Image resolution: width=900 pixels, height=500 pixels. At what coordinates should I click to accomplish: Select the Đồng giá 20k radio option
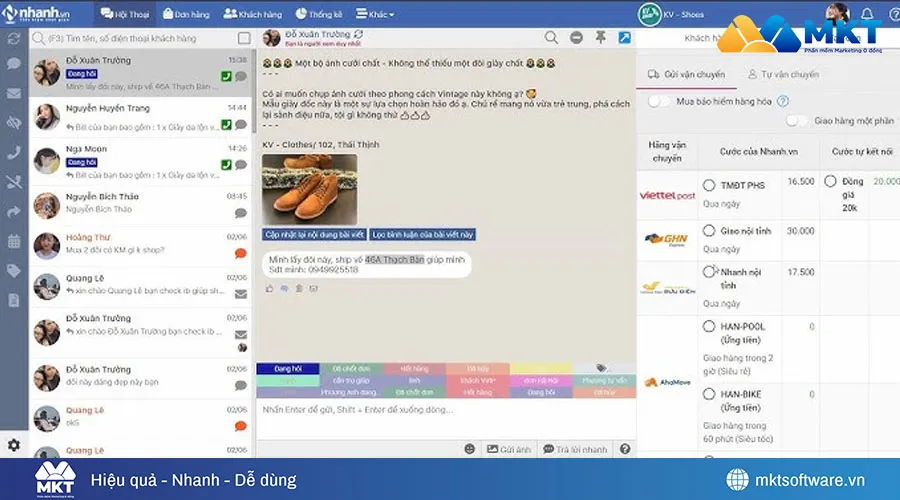[830, 181]
